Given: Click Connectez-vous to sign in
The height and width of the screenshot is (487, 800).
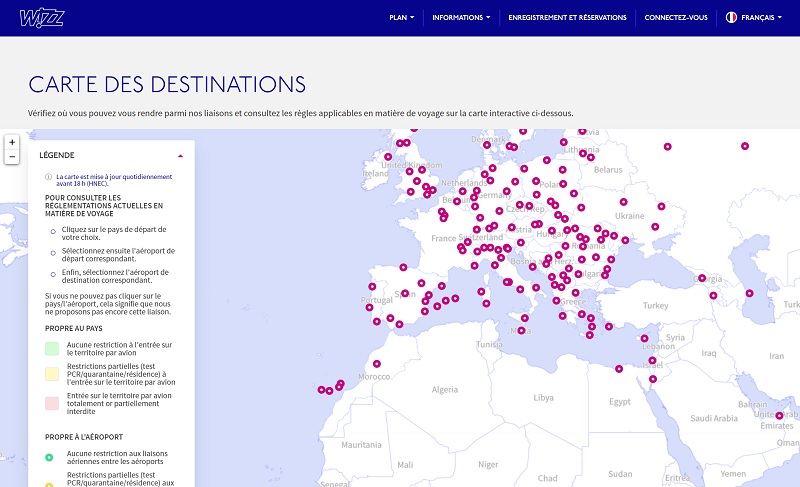Looking at the screenshot, I should click(x=675, y=17).
